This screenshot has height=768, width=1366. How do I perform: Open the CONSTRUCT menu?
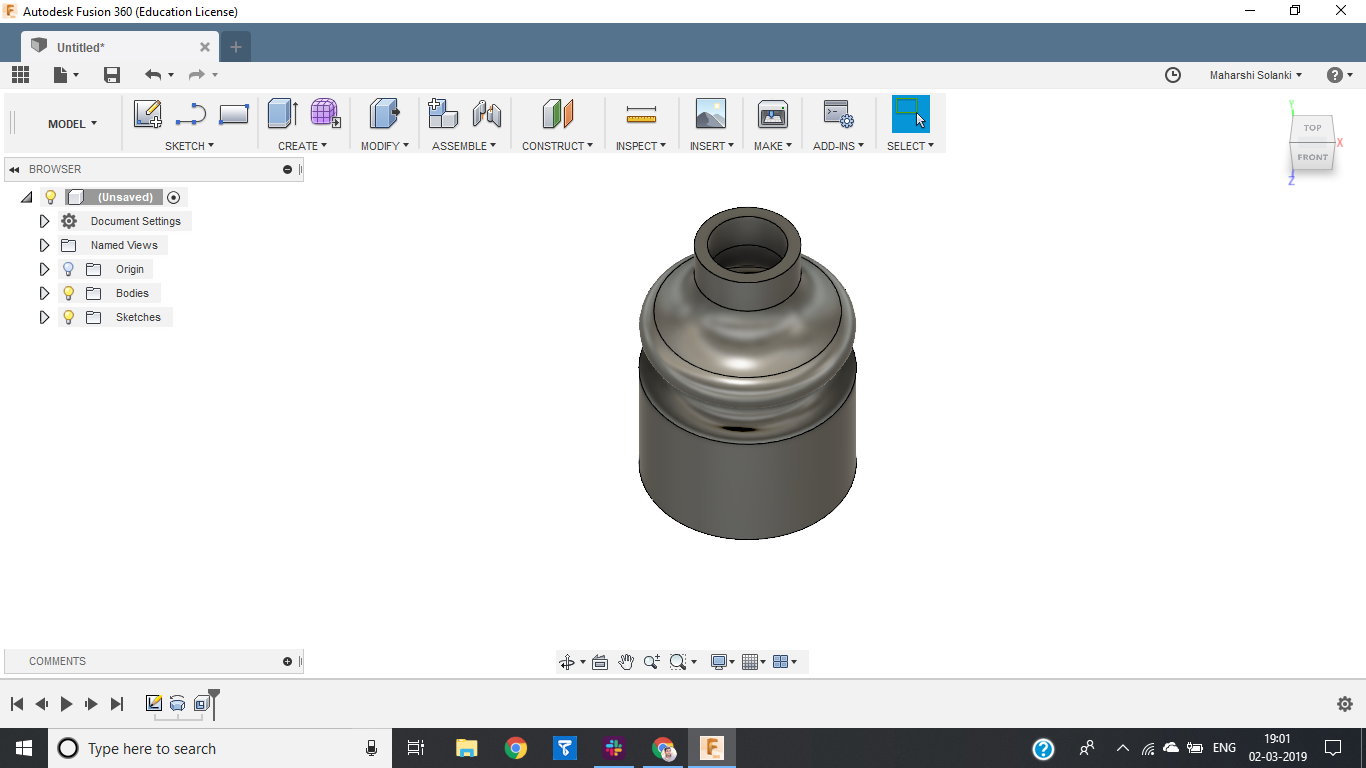pos(557,146)
